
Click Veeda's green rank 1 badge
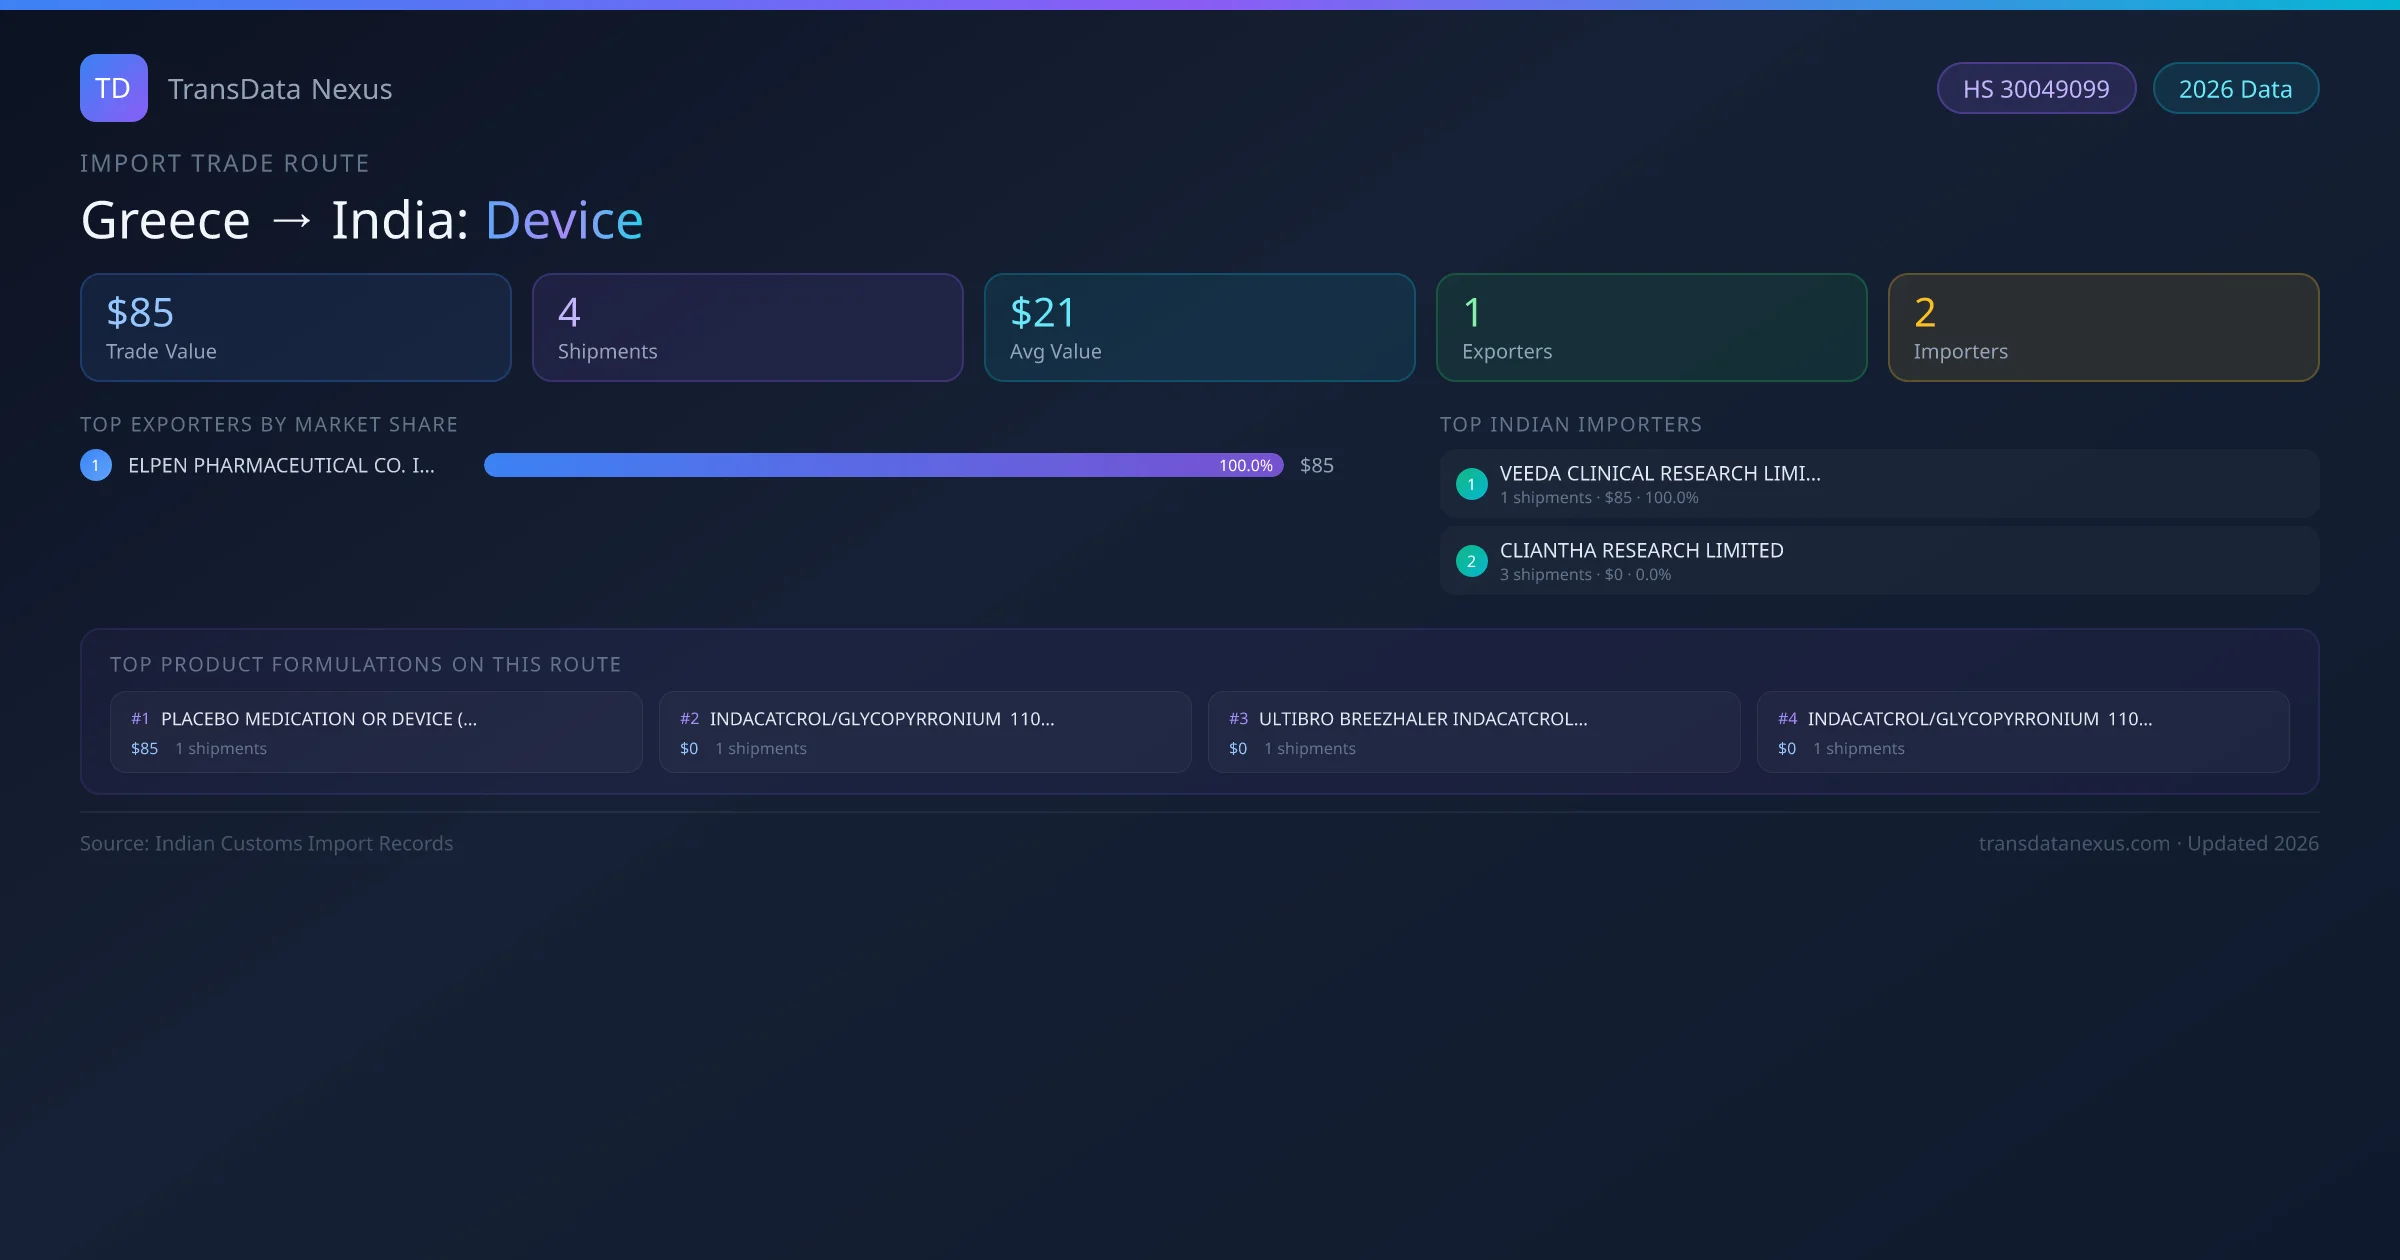tap(1471, 484)
